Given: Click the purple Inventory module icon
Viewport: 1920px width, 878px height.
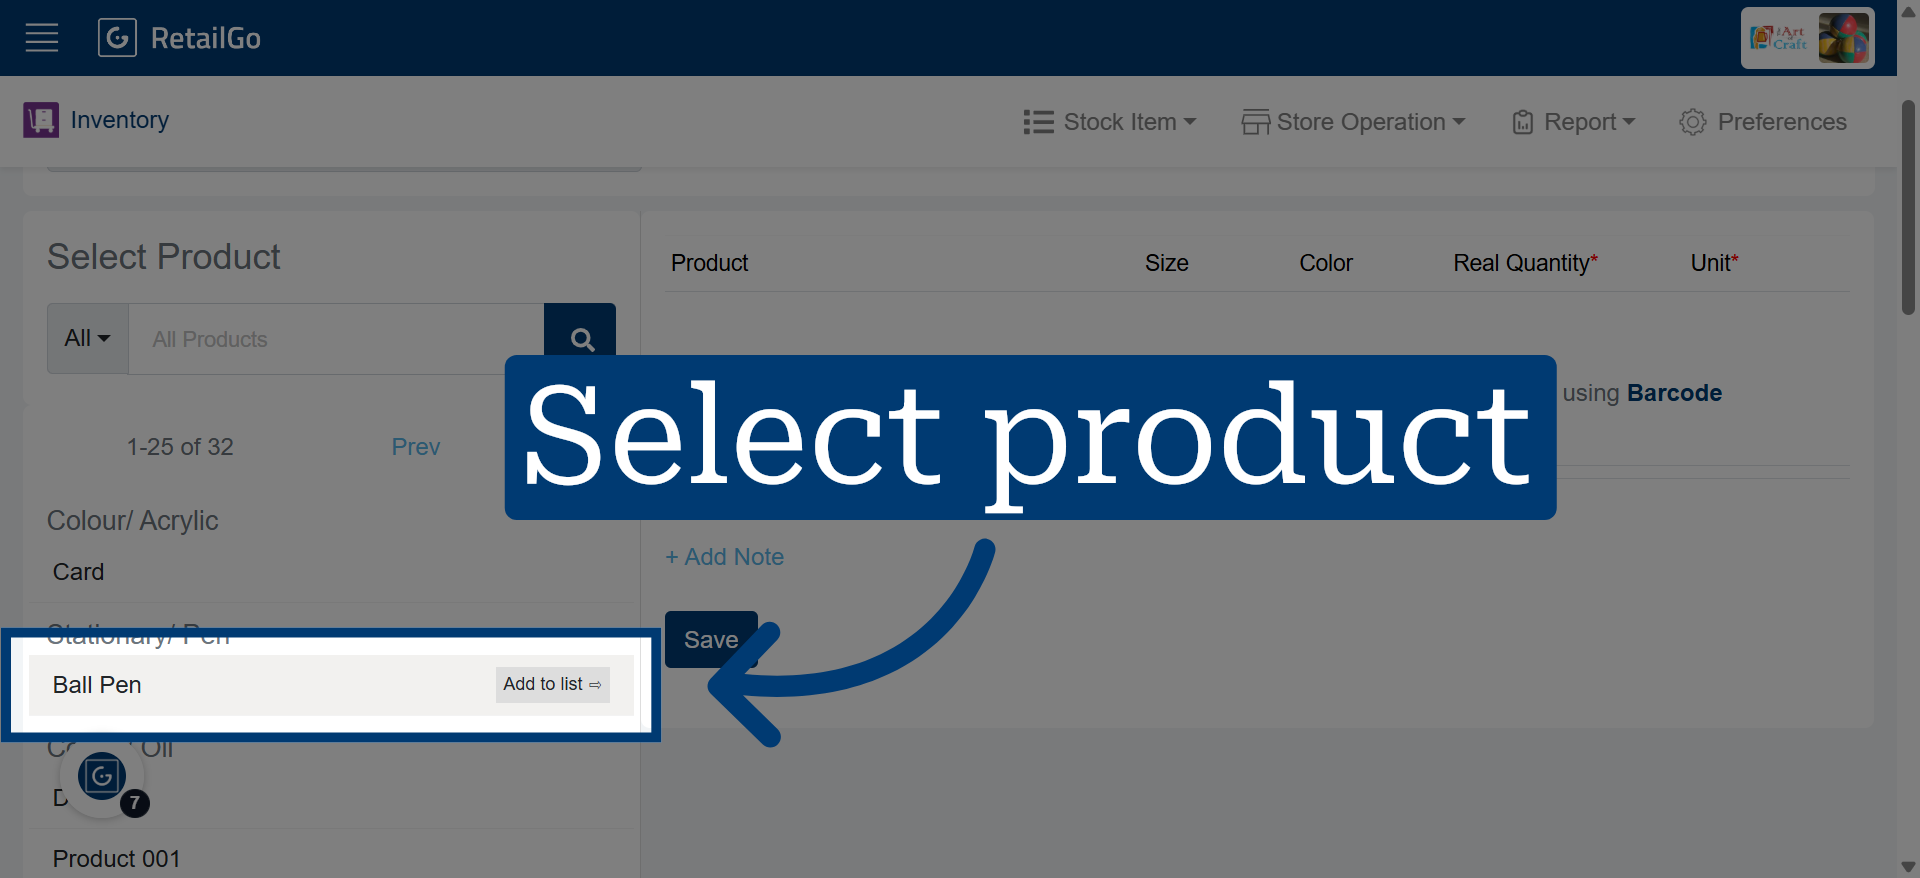Looking at the screenshot, I should click(x=41, y=120).
